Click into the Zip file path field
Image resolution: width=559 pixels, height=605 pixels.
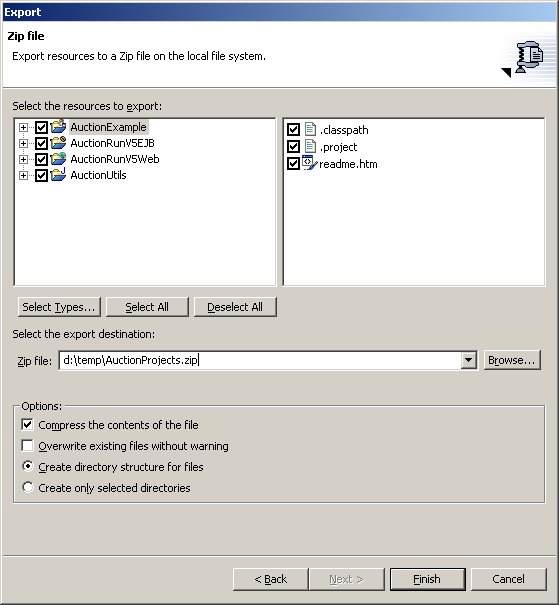pyautogui.click(x=260, y=360)
